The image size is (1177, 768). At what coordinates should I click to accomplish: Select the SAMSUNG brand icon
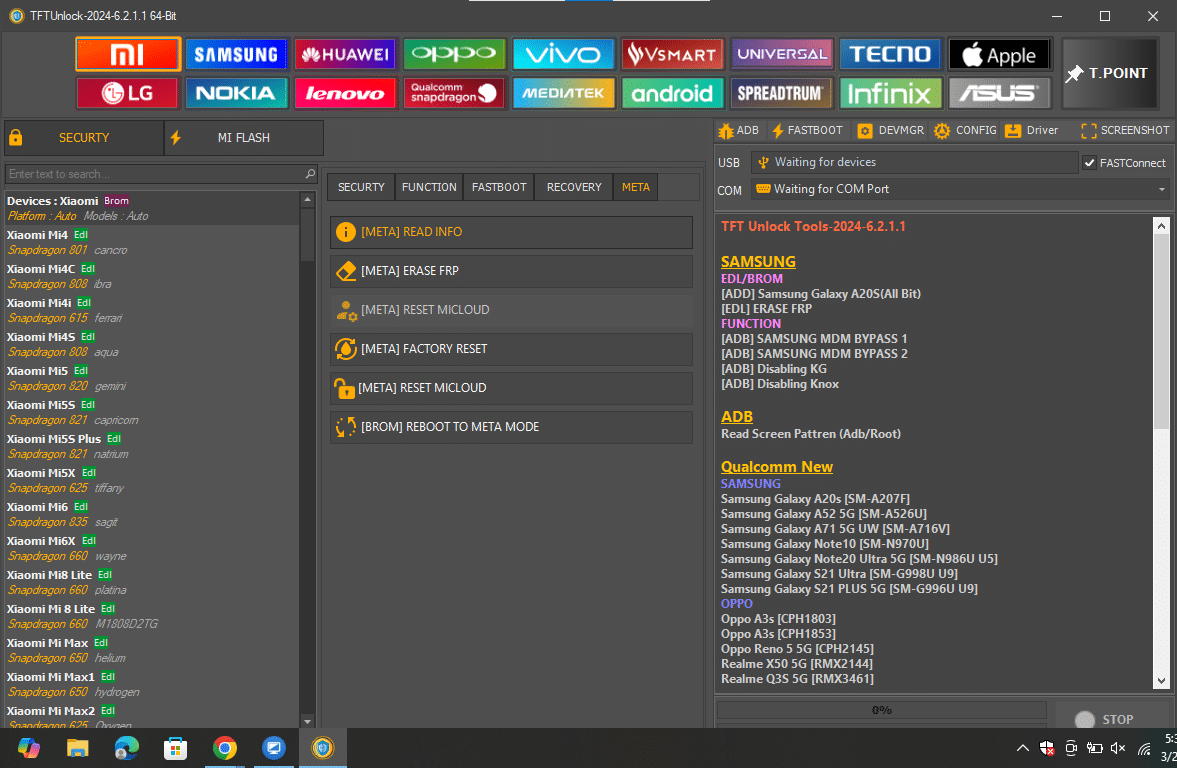[x=236, y=54]
